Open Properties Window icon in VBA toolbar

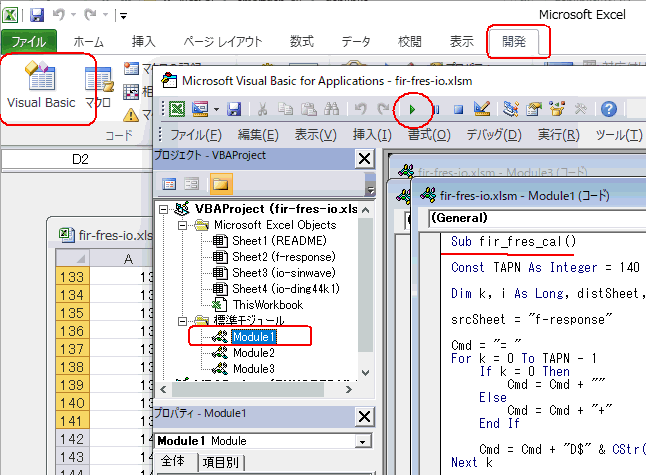point(534,109)
